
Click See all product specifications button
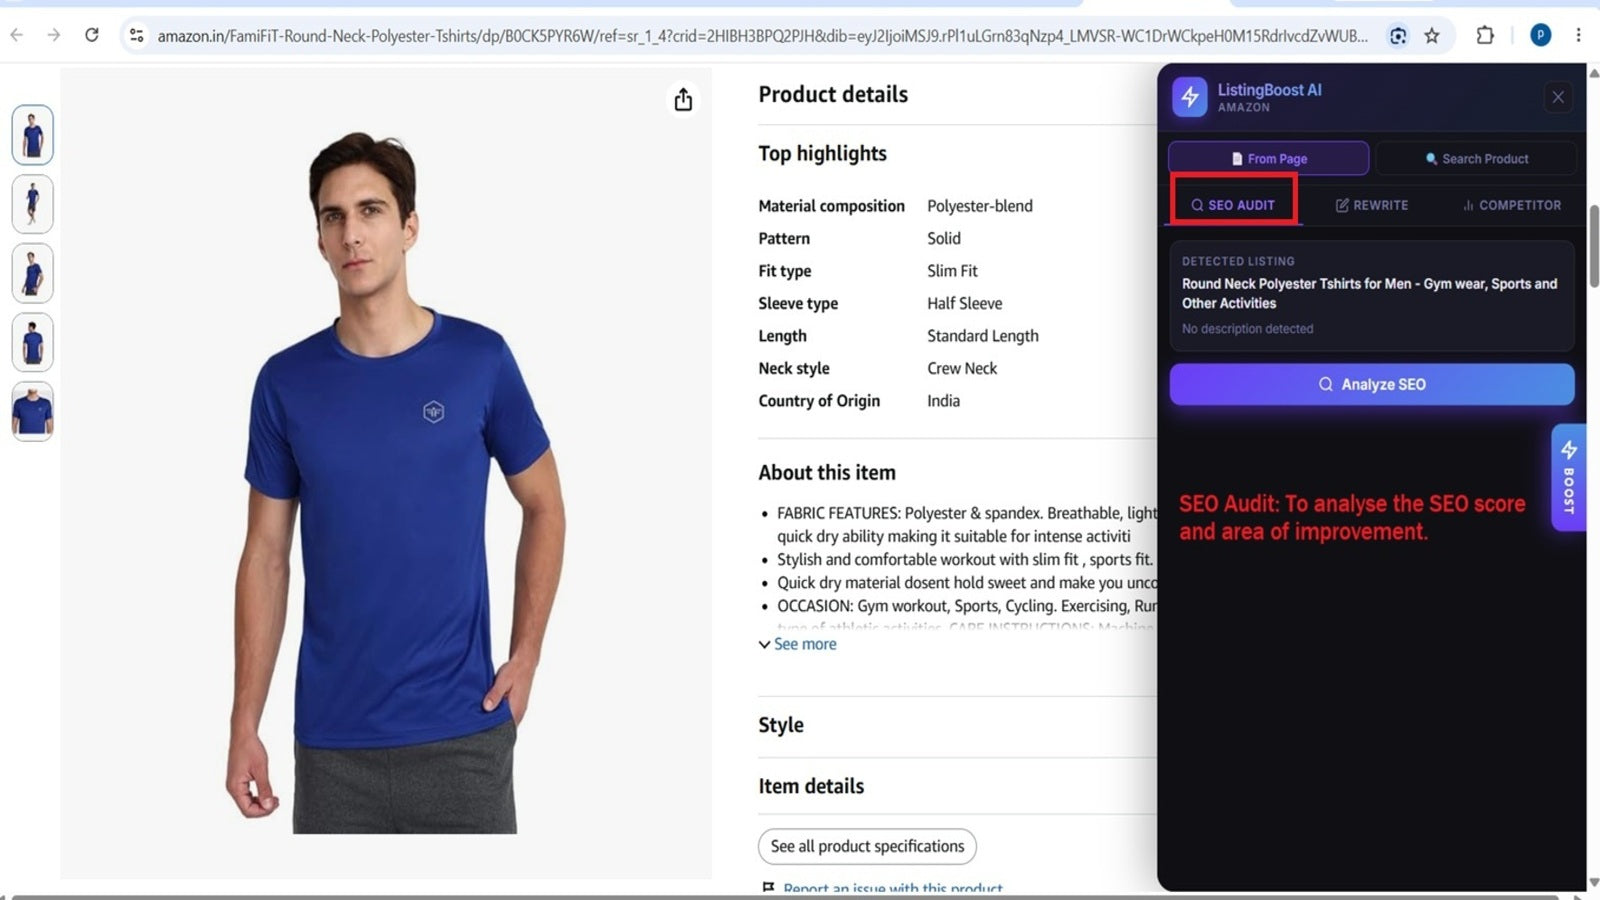coord(867,846)
